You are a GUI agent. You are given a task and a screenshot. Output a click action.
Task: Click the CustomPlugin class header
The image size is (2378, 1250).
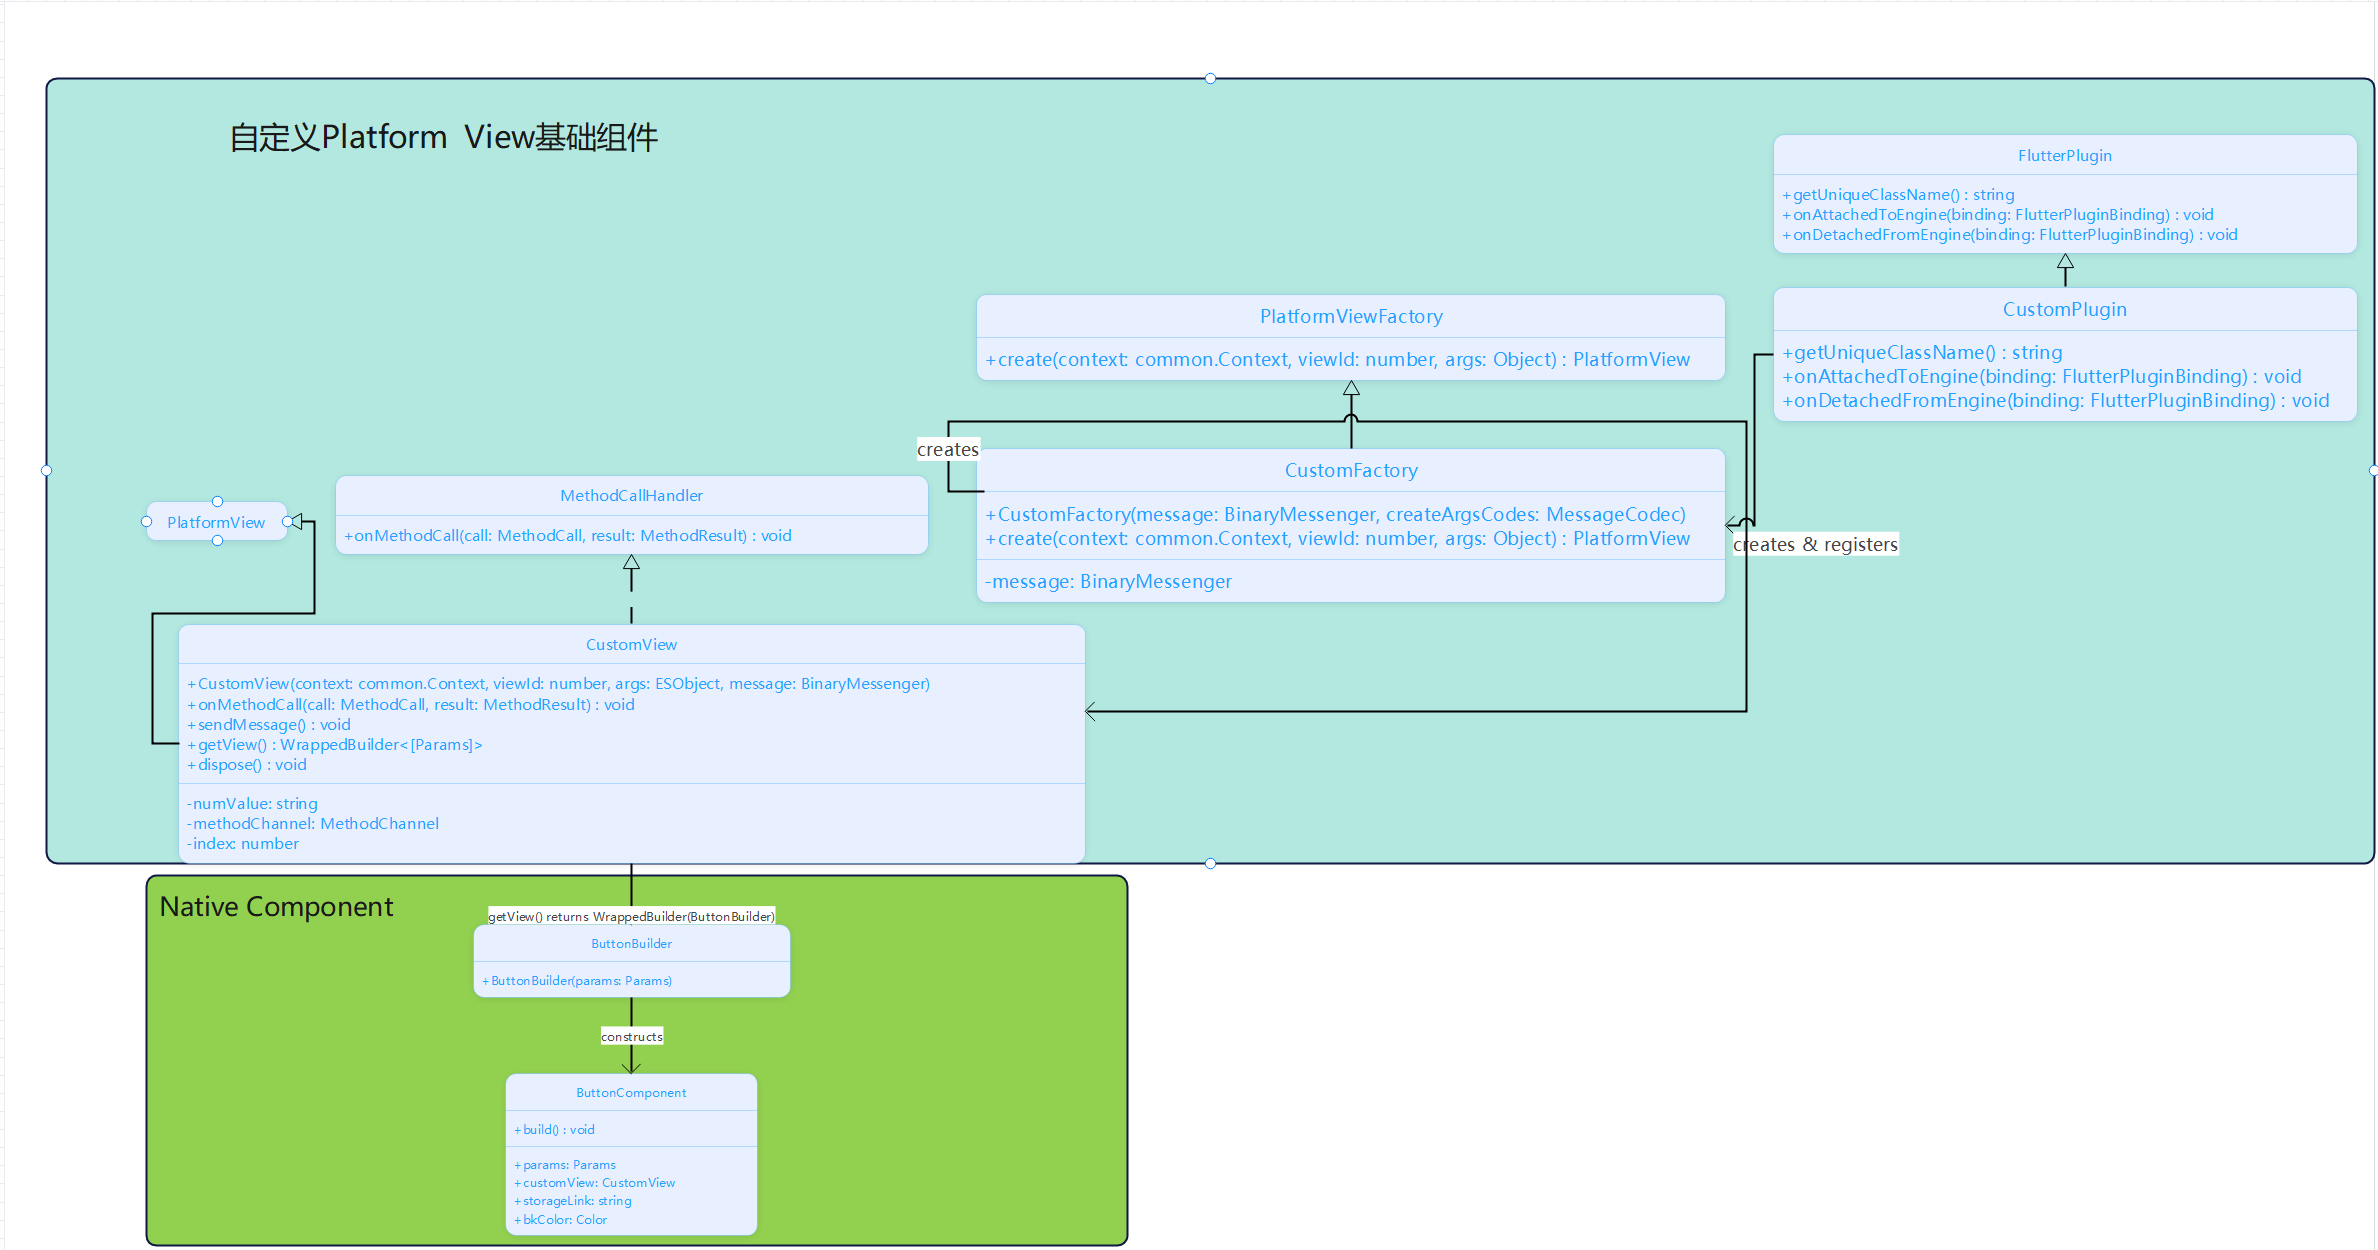pos(2064,309)
